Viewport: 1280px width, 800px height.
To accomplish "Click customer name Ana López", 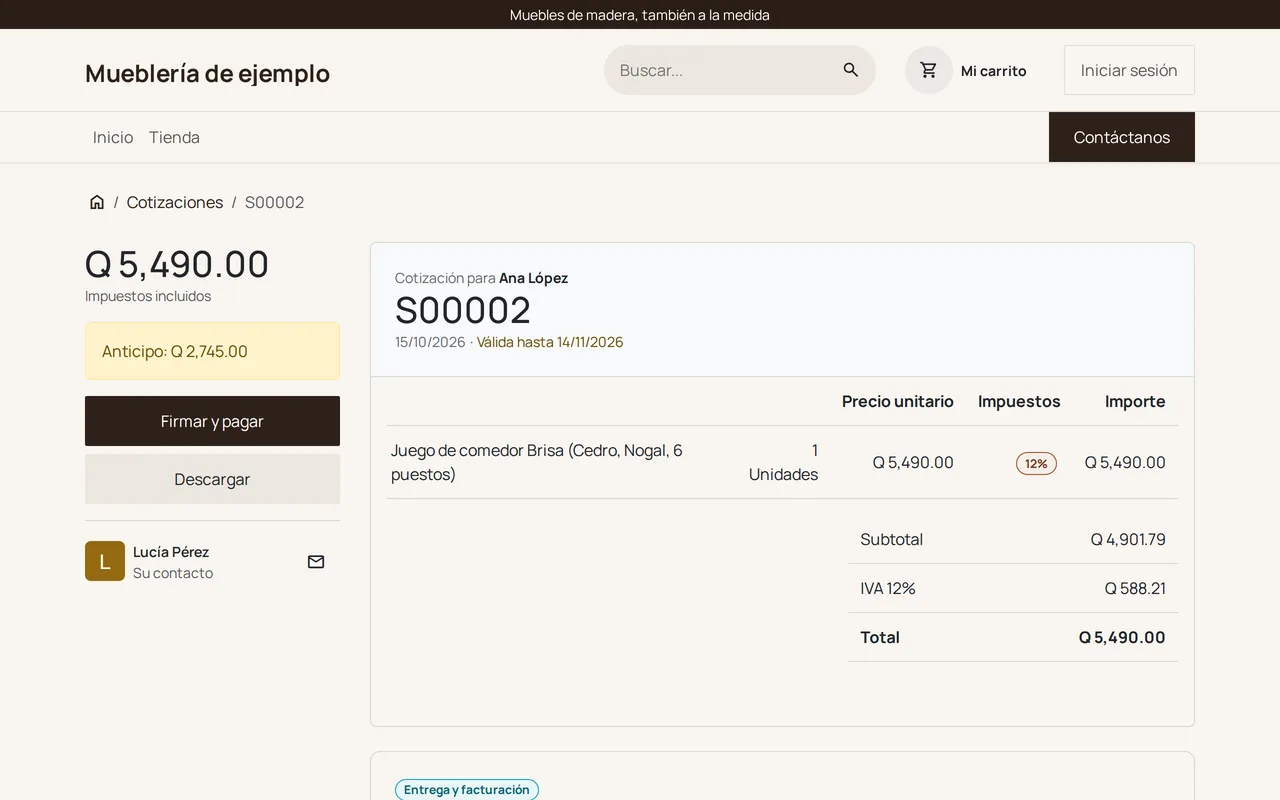I will click(x=534, y=278).
